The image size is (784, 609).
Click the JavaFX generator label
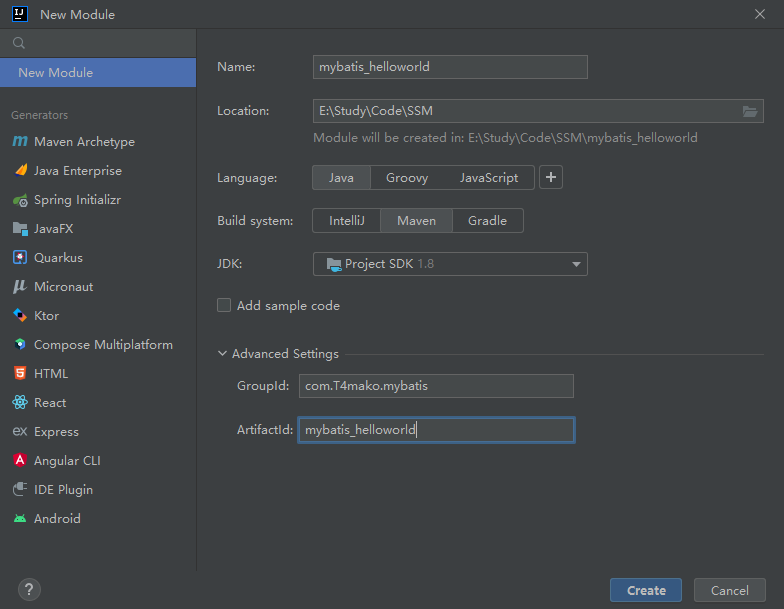(x=54, y=229)
